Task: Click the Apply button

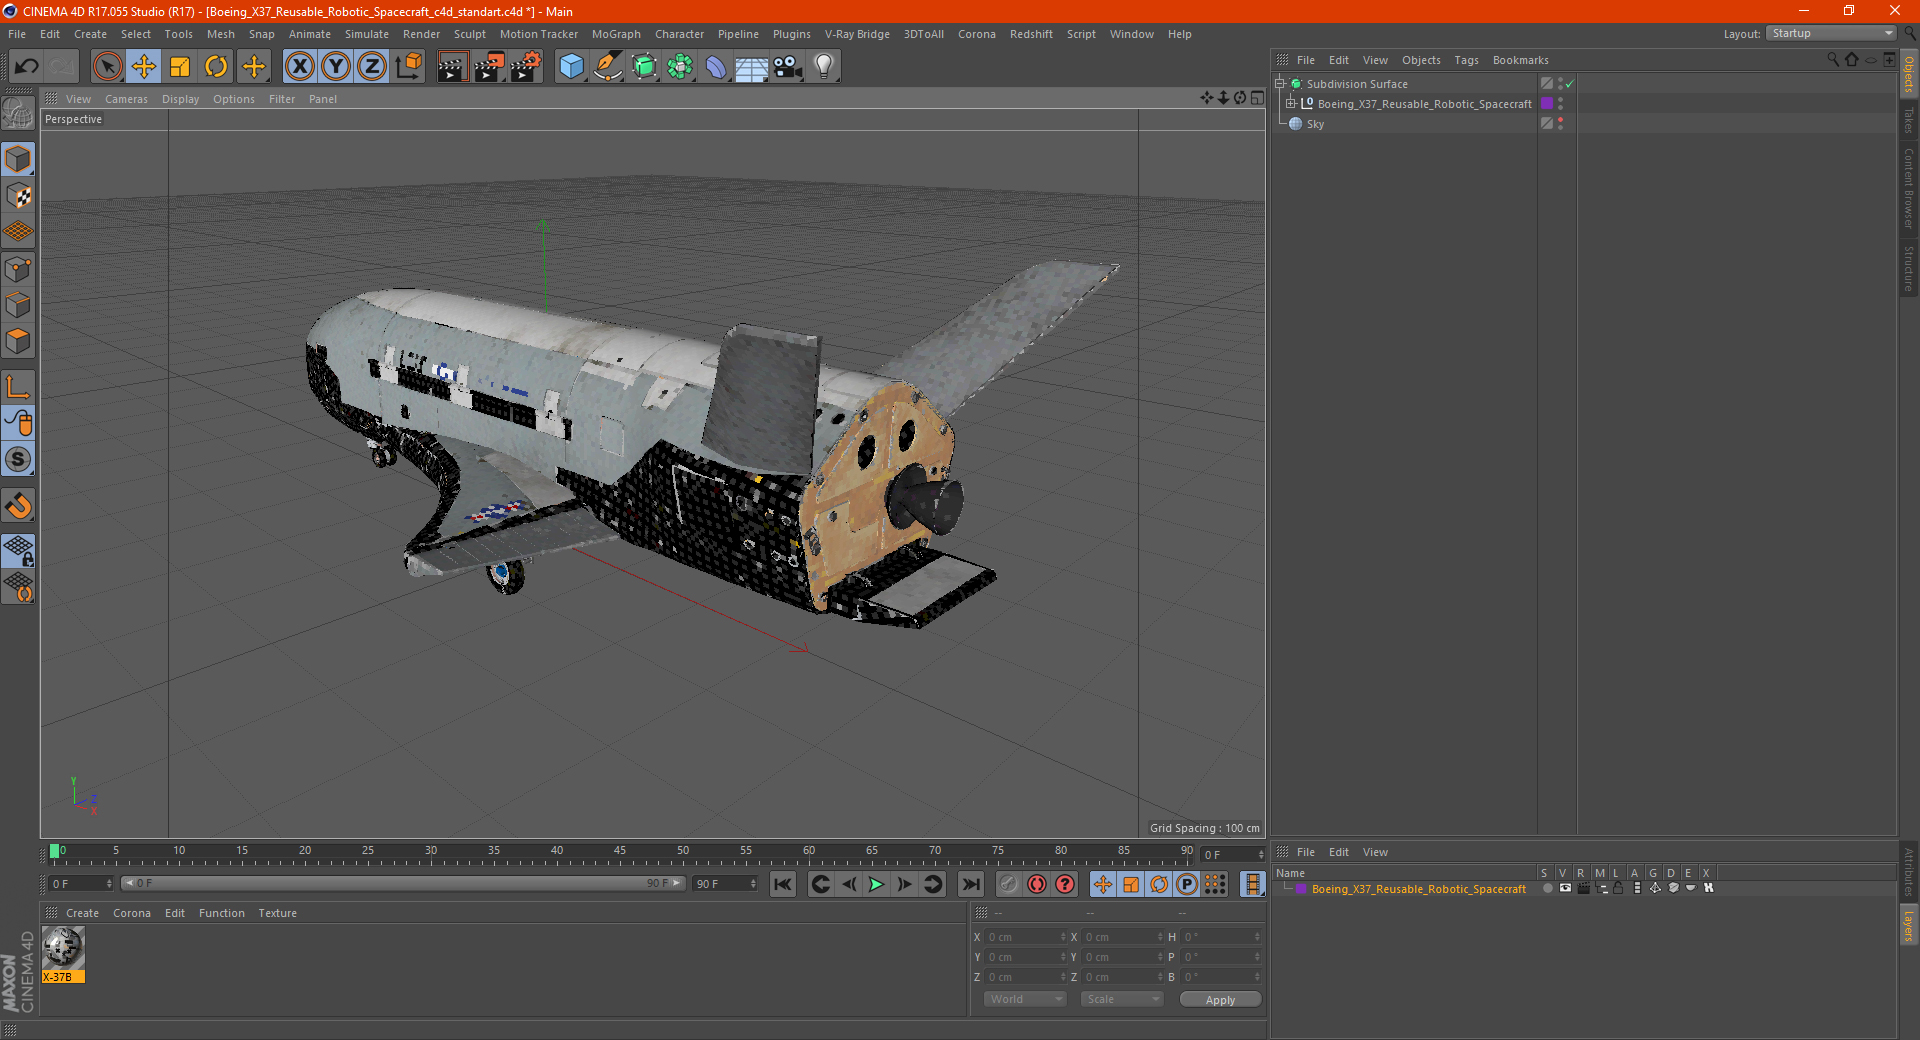Action: [1220, 1000]
